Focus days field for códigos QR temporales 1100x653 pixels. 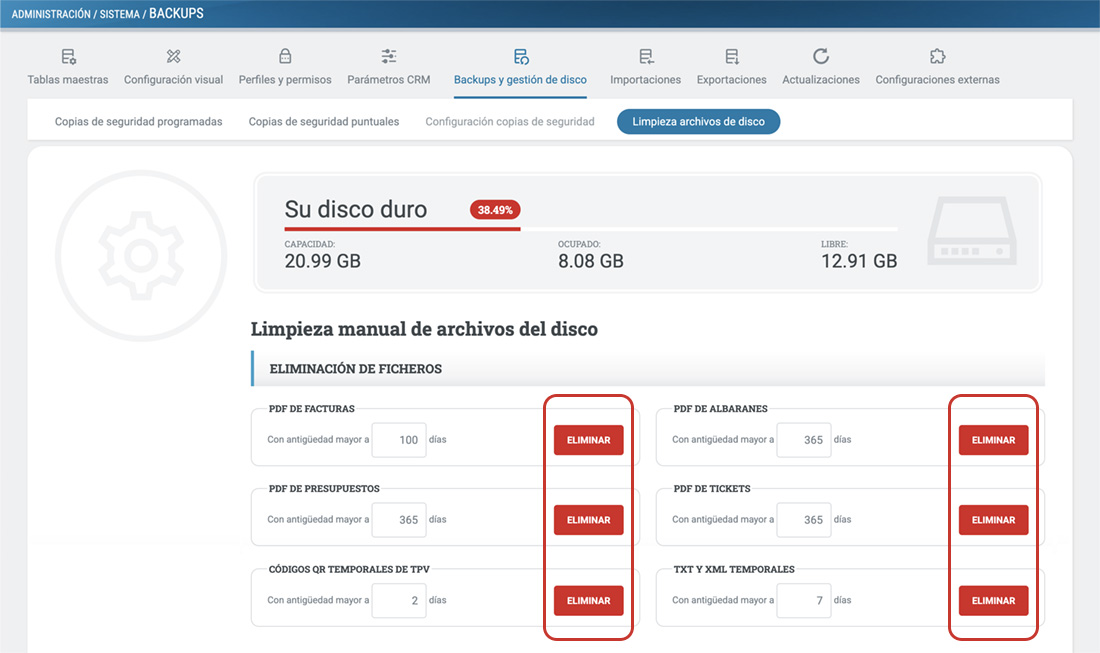tap(399, 600)
